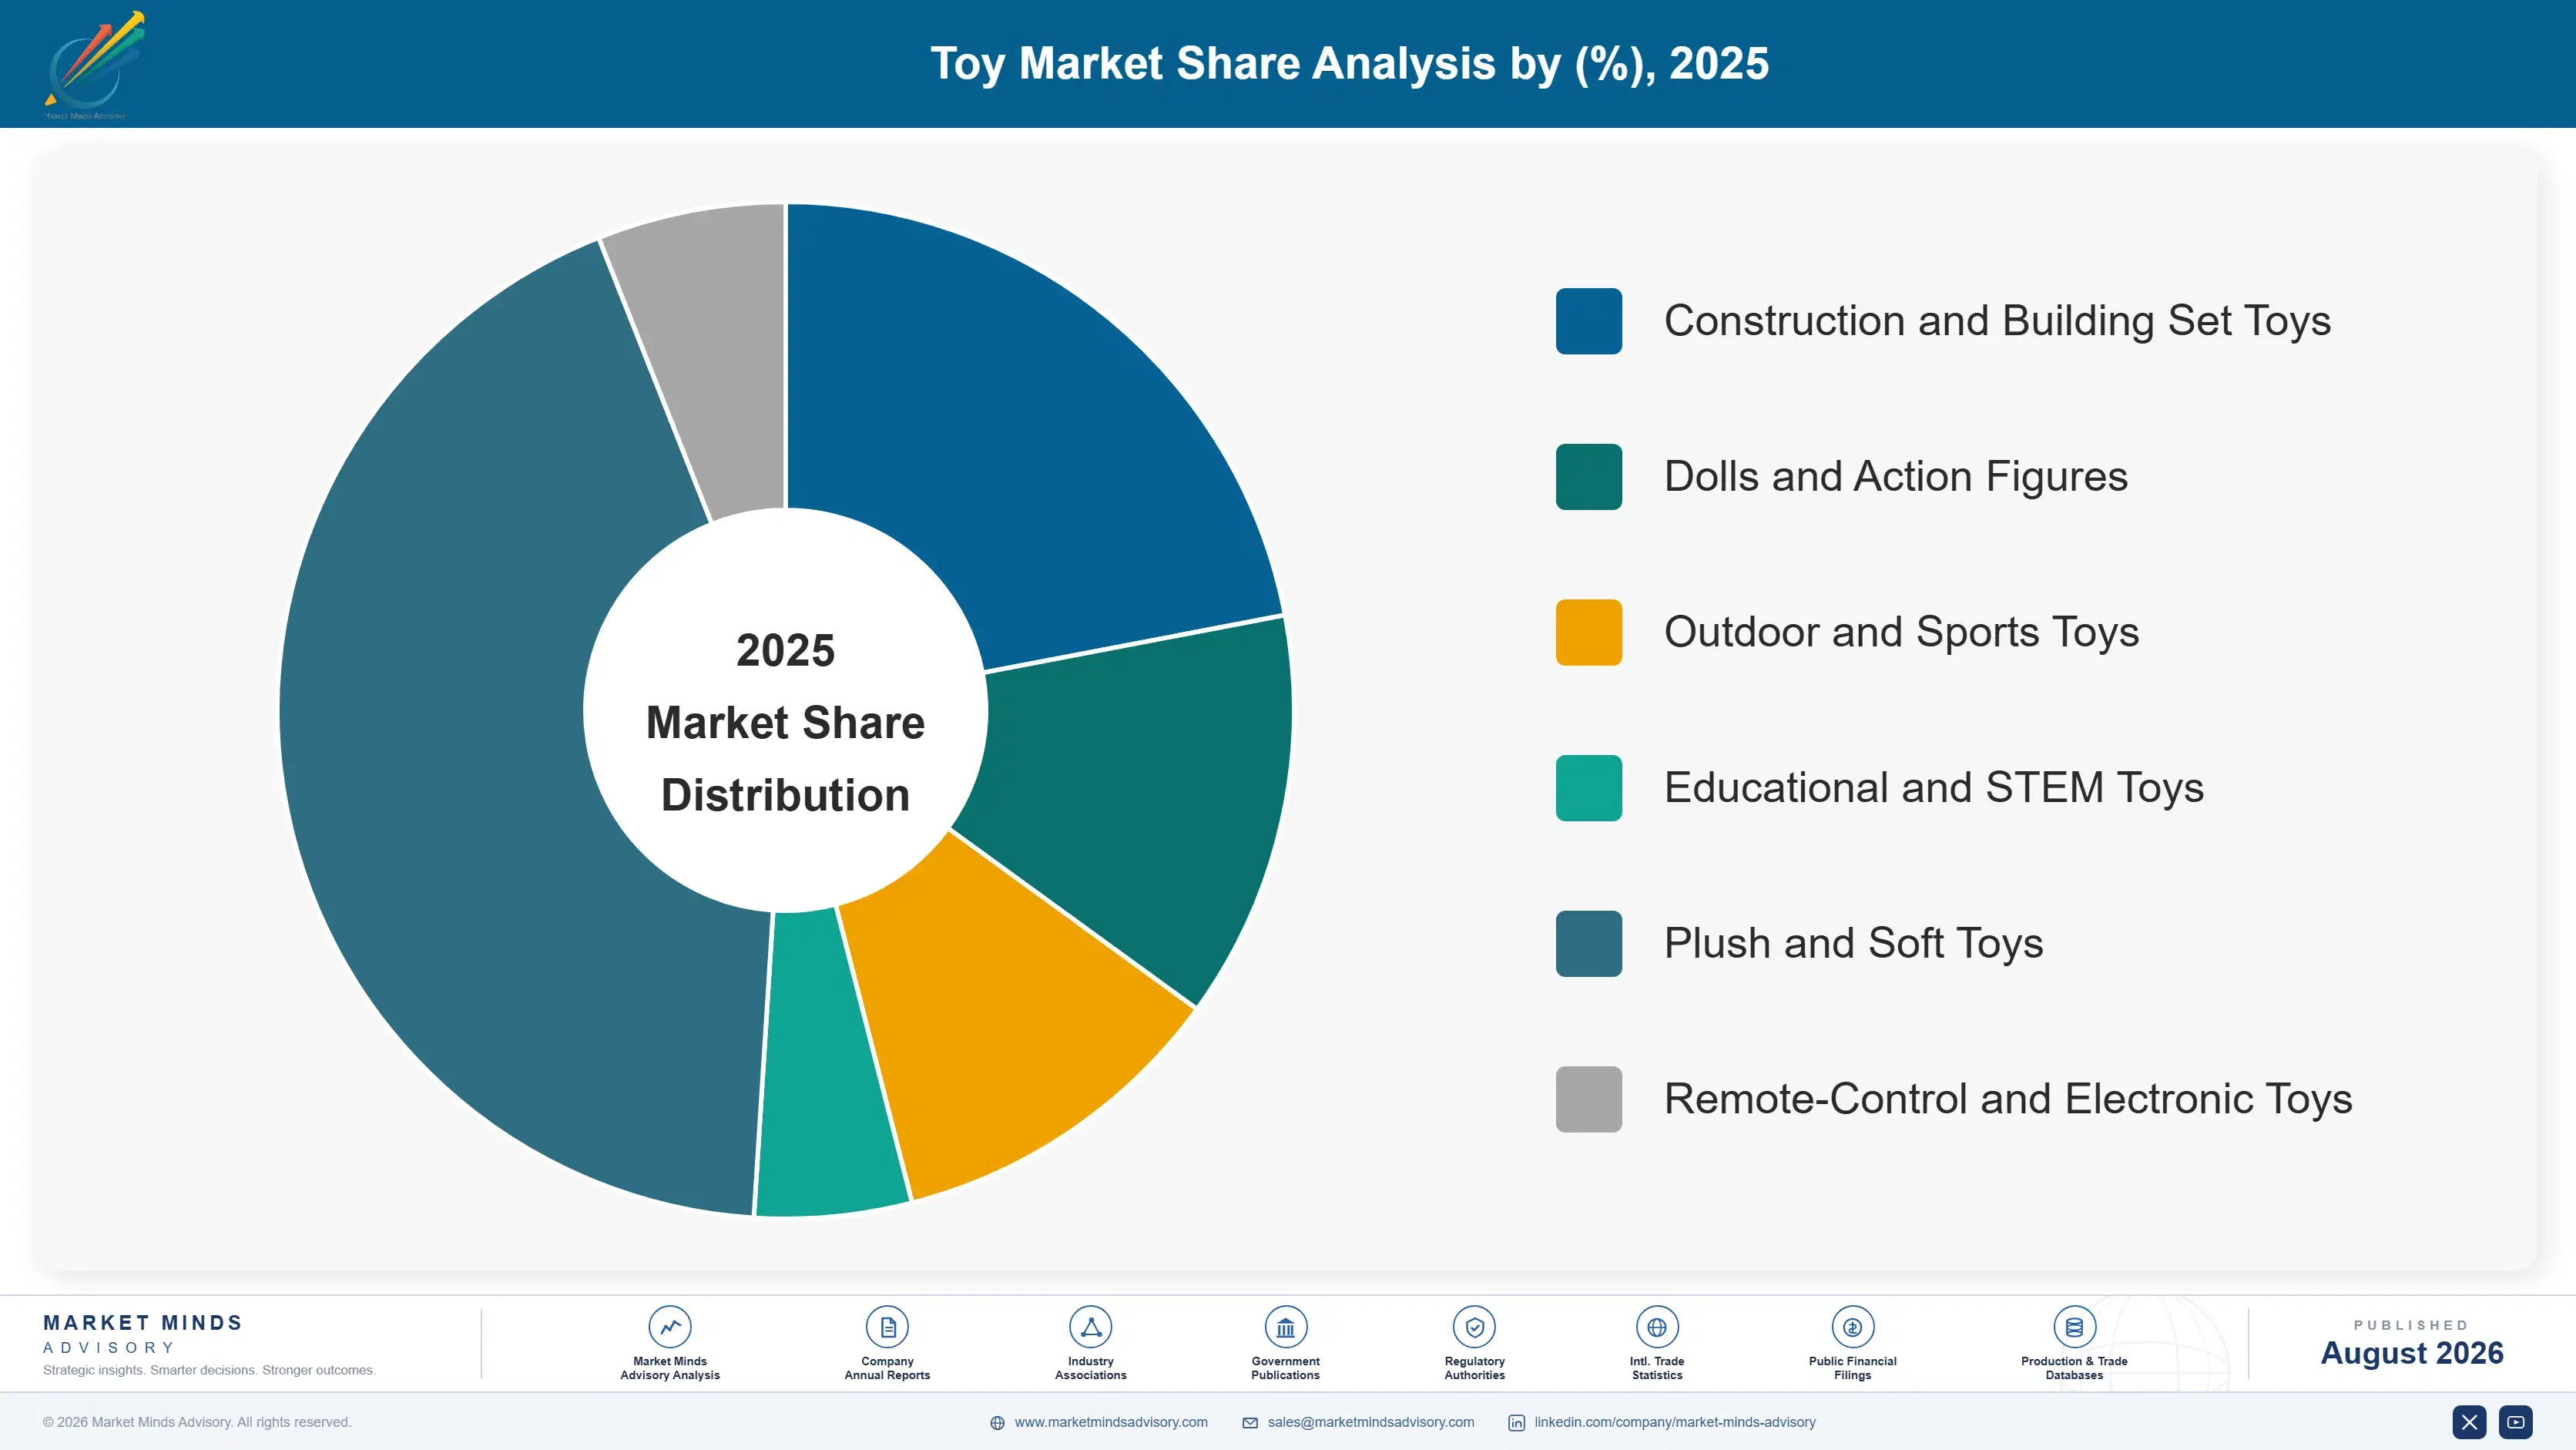
Task: Click the Industry Associations icon
Action: (x=1090, y=1327)
